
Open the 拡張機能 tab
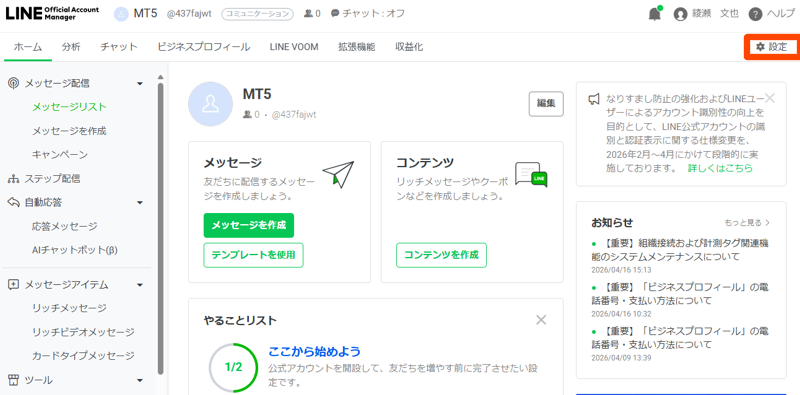357,47
